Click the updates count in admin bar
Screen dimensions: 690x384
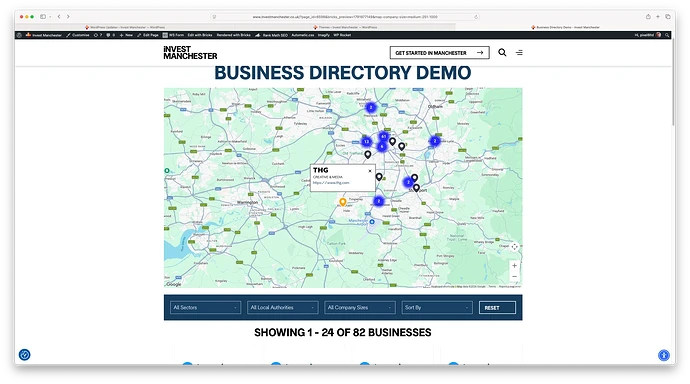coord(98,35)
